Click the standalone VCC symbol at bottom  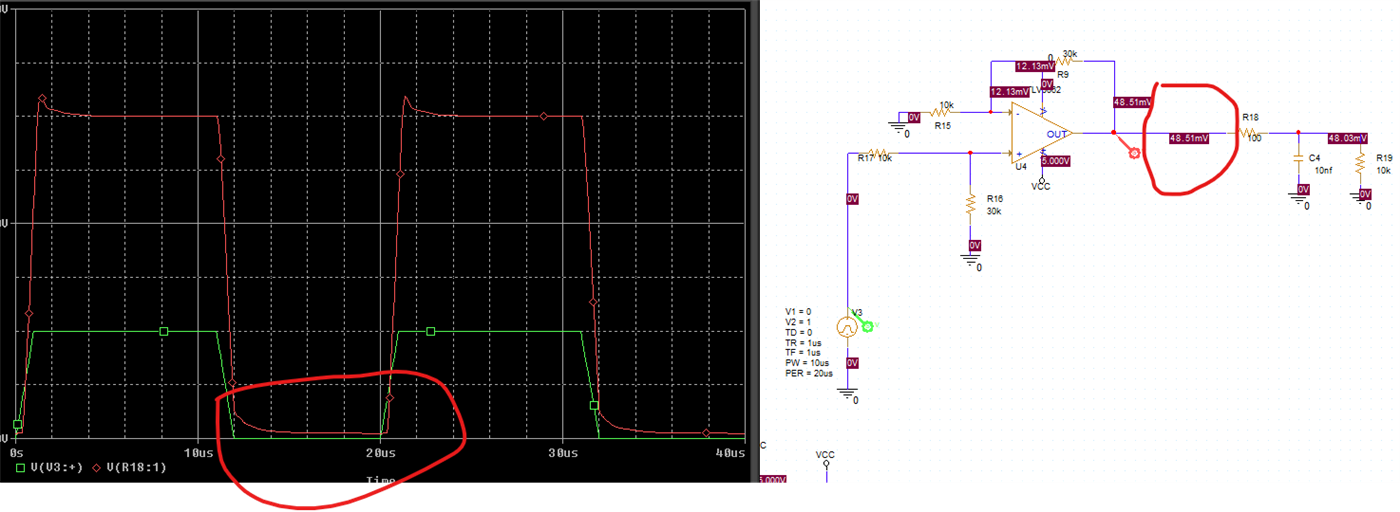coord(825,461)
